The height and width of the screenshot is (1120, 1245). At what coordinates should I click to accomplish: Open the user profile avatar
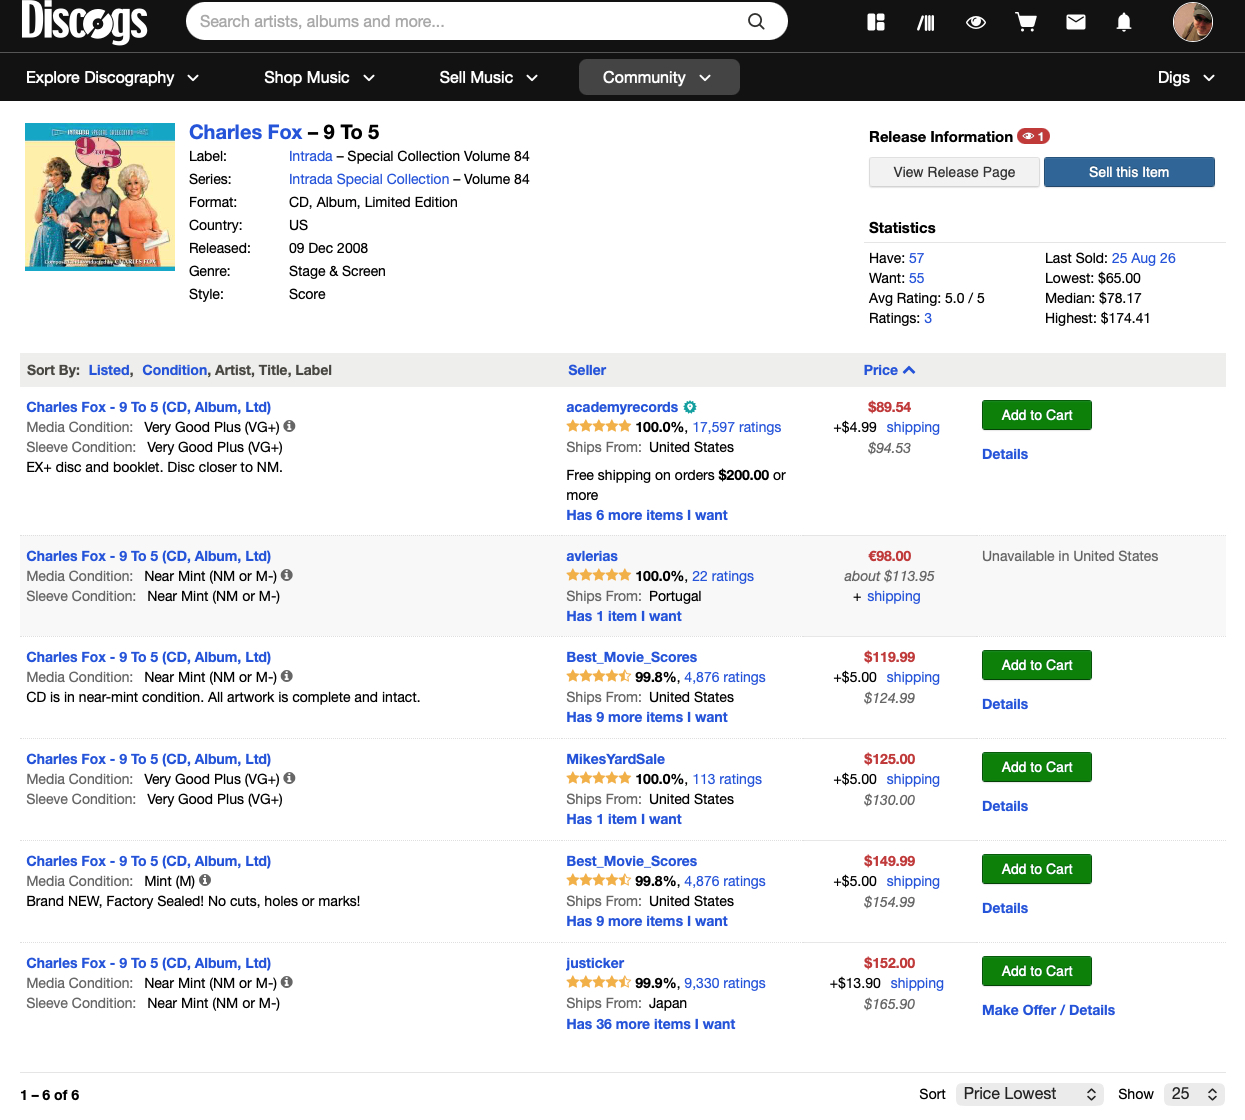point(1193,22)
